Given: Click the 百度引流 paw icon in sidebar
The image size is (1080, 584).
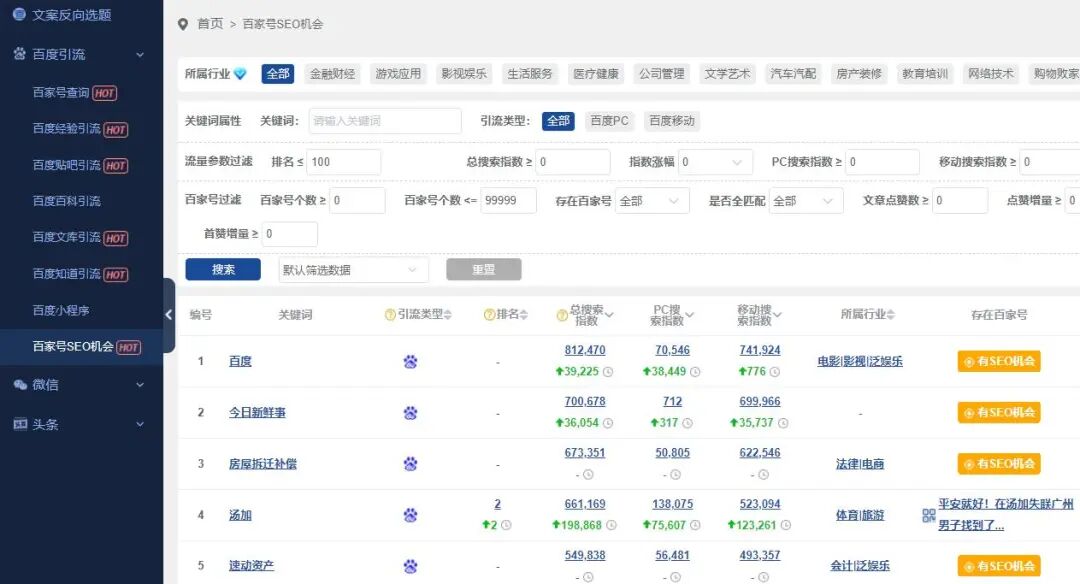Looking at the screenshot, I should coord(20,54).
